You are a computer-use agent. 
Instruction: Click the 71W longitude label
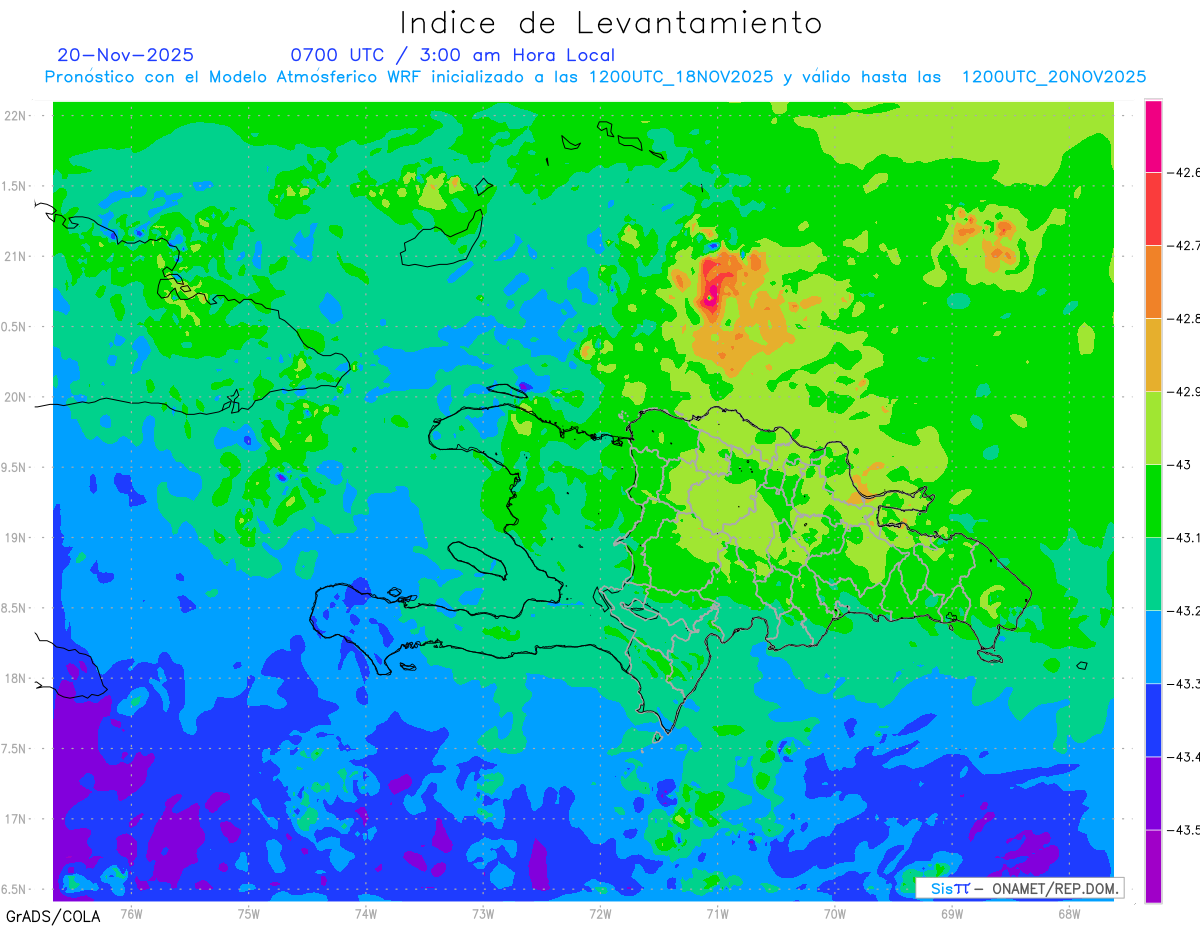pyautogui.click(x=717, y=913)
